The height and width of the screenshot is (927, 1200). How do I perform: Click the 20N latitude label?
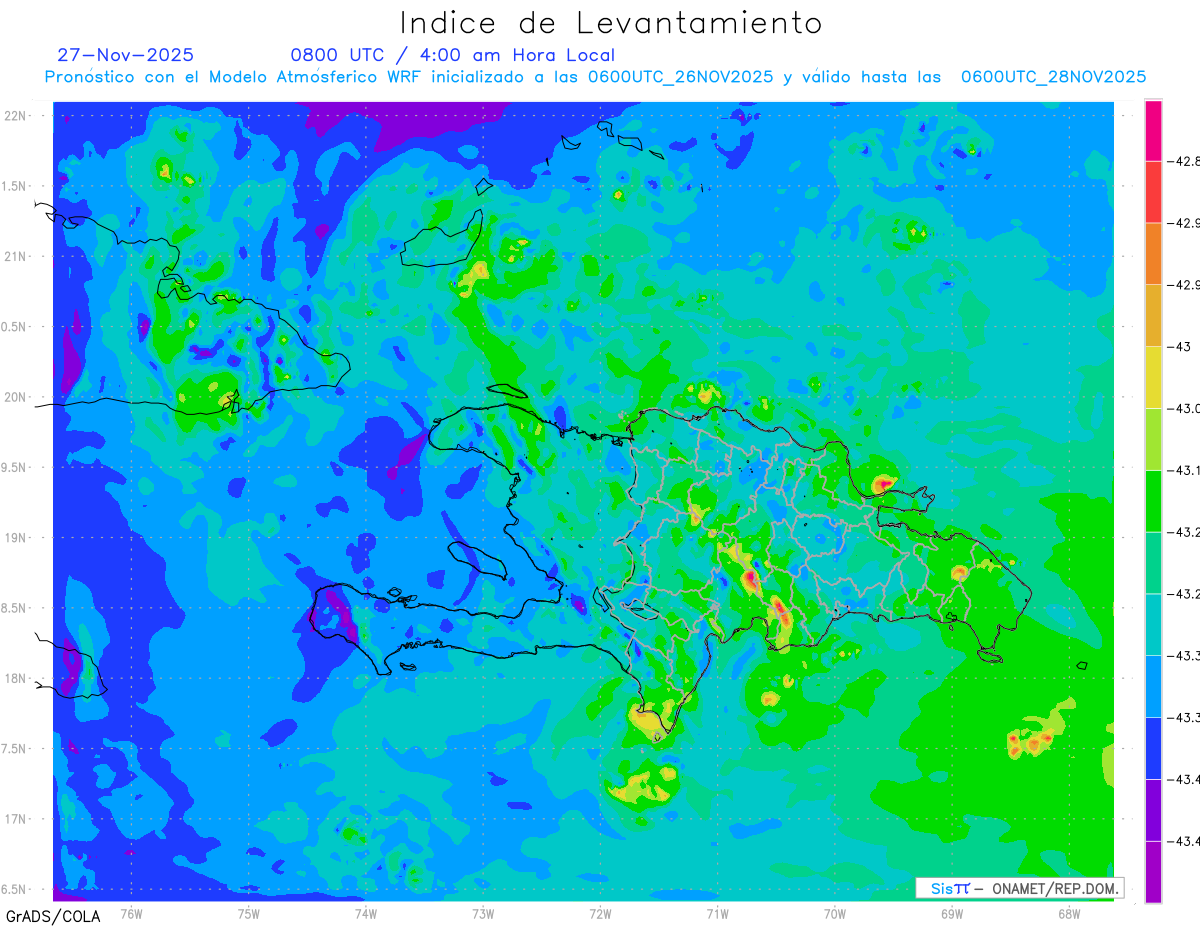pyautogui.click(x=14, y=397)
